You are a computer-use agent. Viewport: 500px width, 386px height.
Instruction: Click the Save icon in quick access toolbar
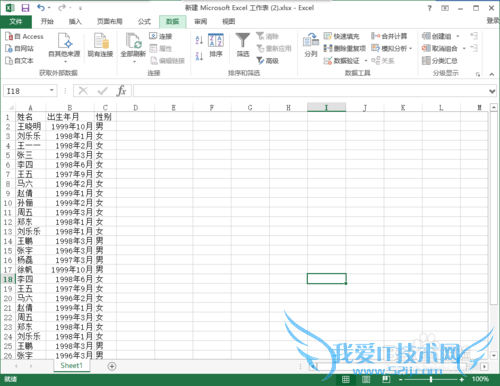pos(25,8)
